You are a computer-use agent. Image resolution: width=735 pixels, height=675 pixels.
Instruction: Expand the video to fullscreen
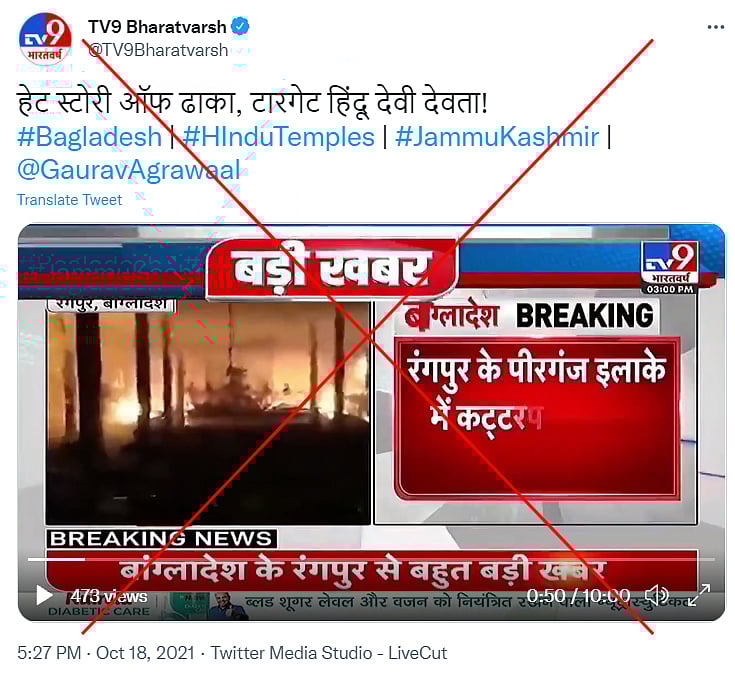[x=699, y=595]
